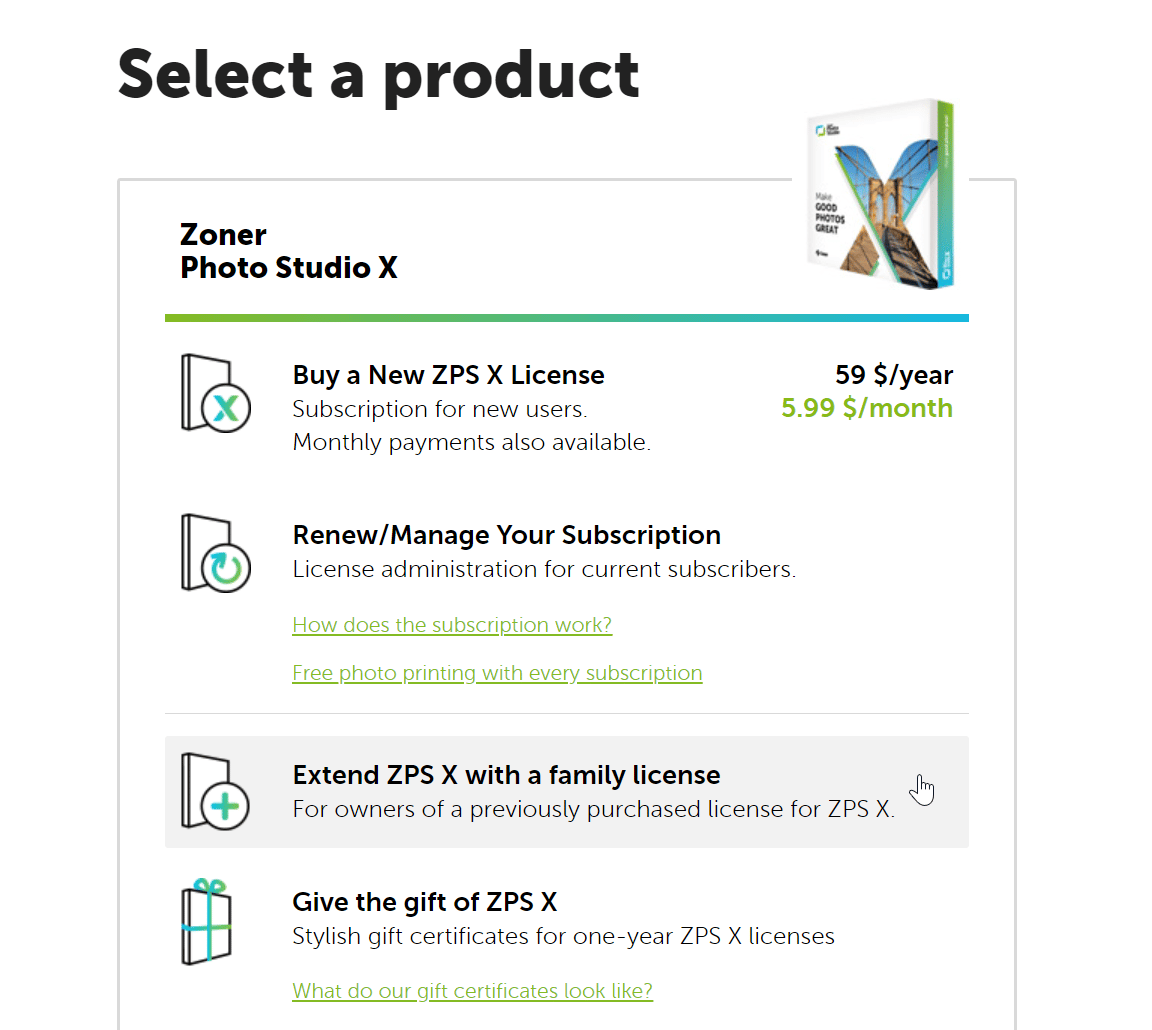1152x1030 pixels.
Task: Click the "Zoner Photo Studio X" product title
Action: coord(288,250)
